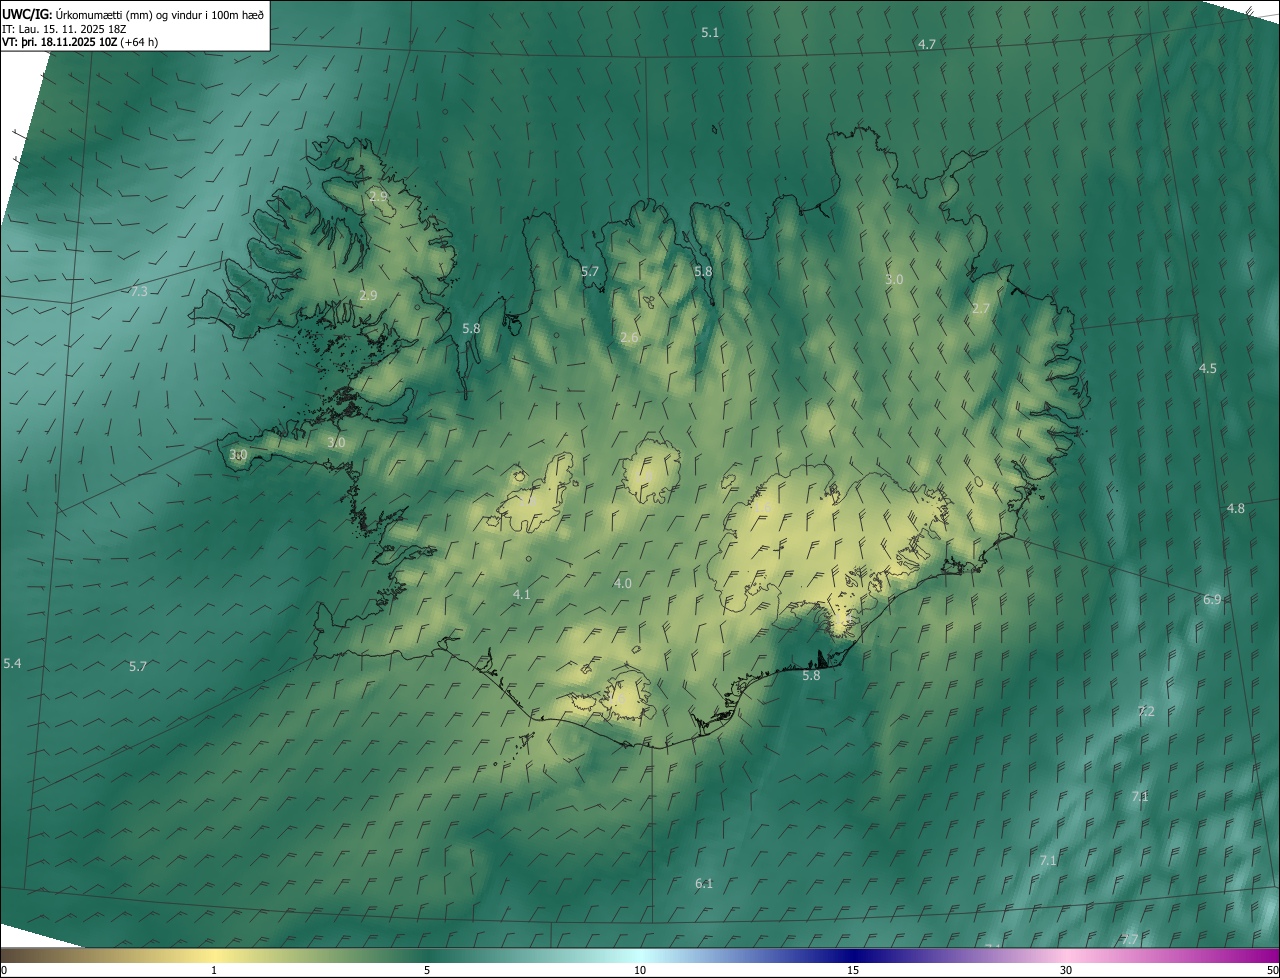Click the 4.8 value on the map
The height and width of the screenshot is (978, 1280).
point(1236,508)
